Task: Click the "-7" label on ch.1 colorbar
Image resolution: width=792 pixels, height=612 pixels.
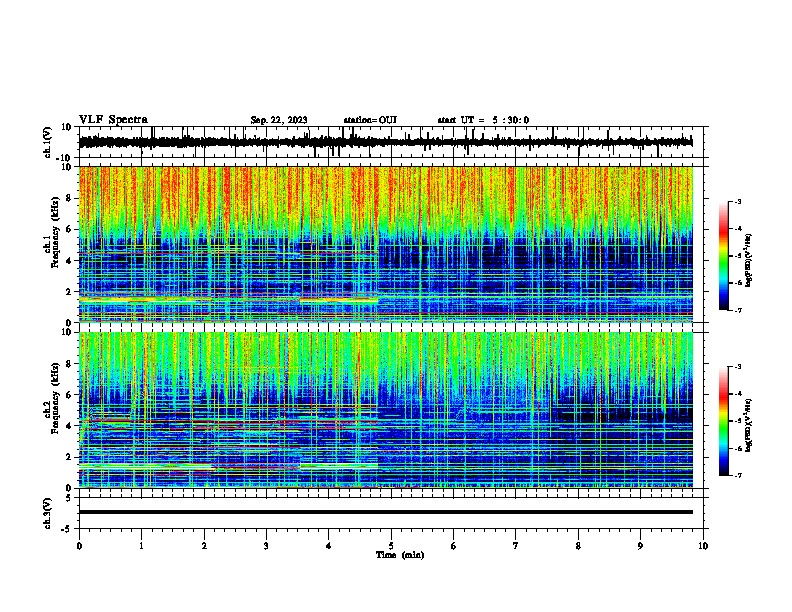Action: (737, 310)
